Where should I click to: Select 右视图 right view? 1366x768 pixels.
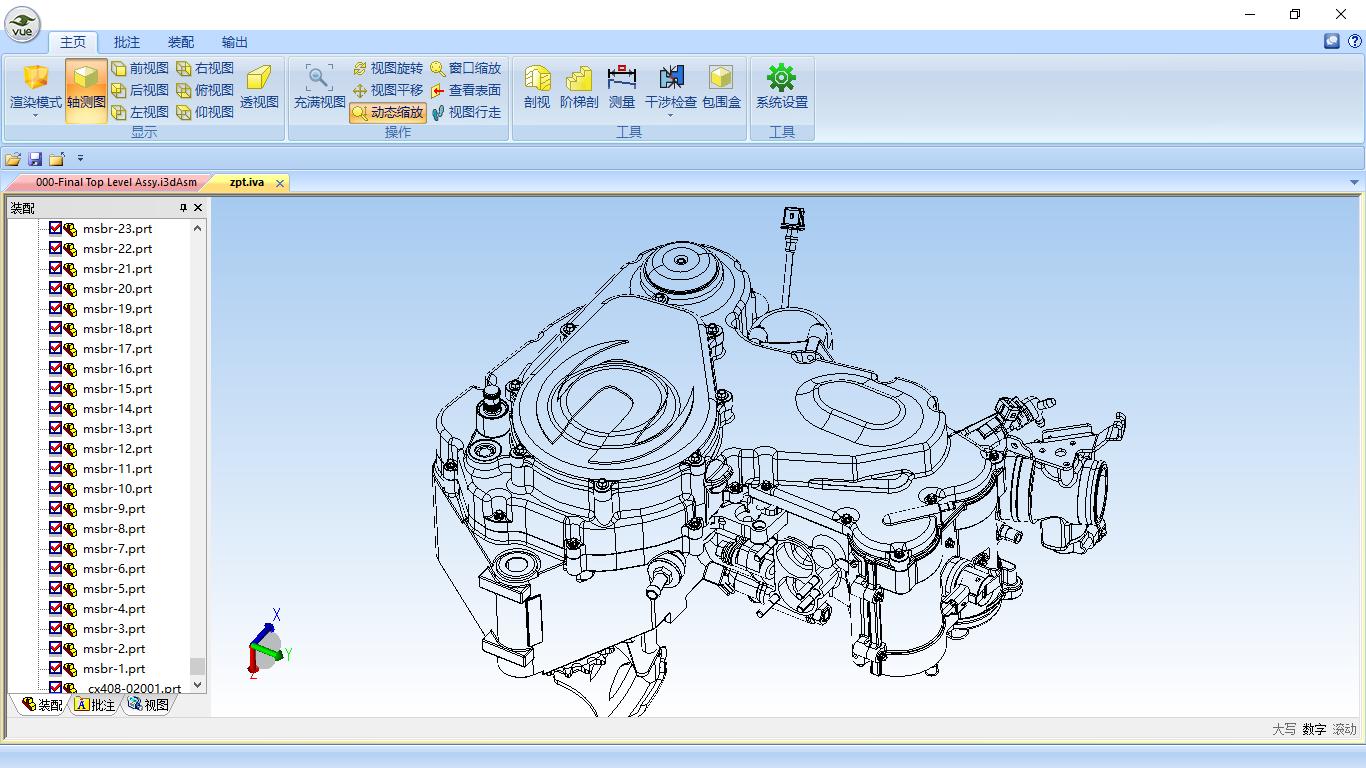pos(205,68)
